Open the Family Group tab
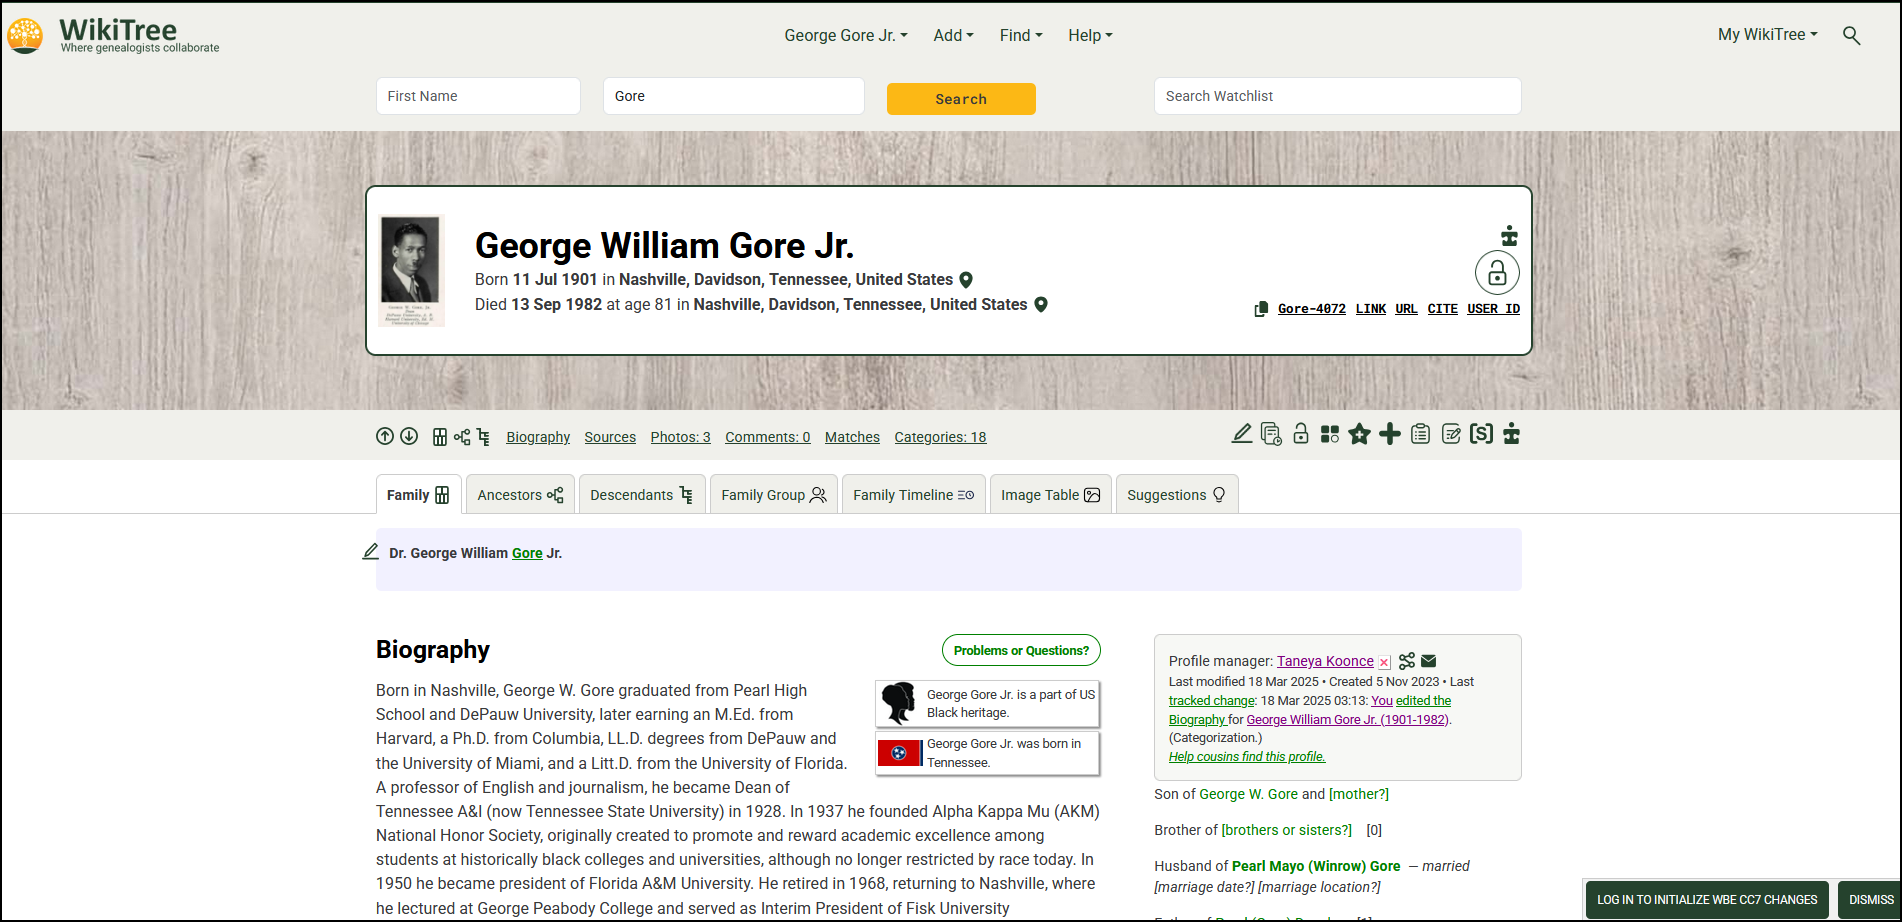The width and height of the screenshot is (1902, 922). (774, 495)
